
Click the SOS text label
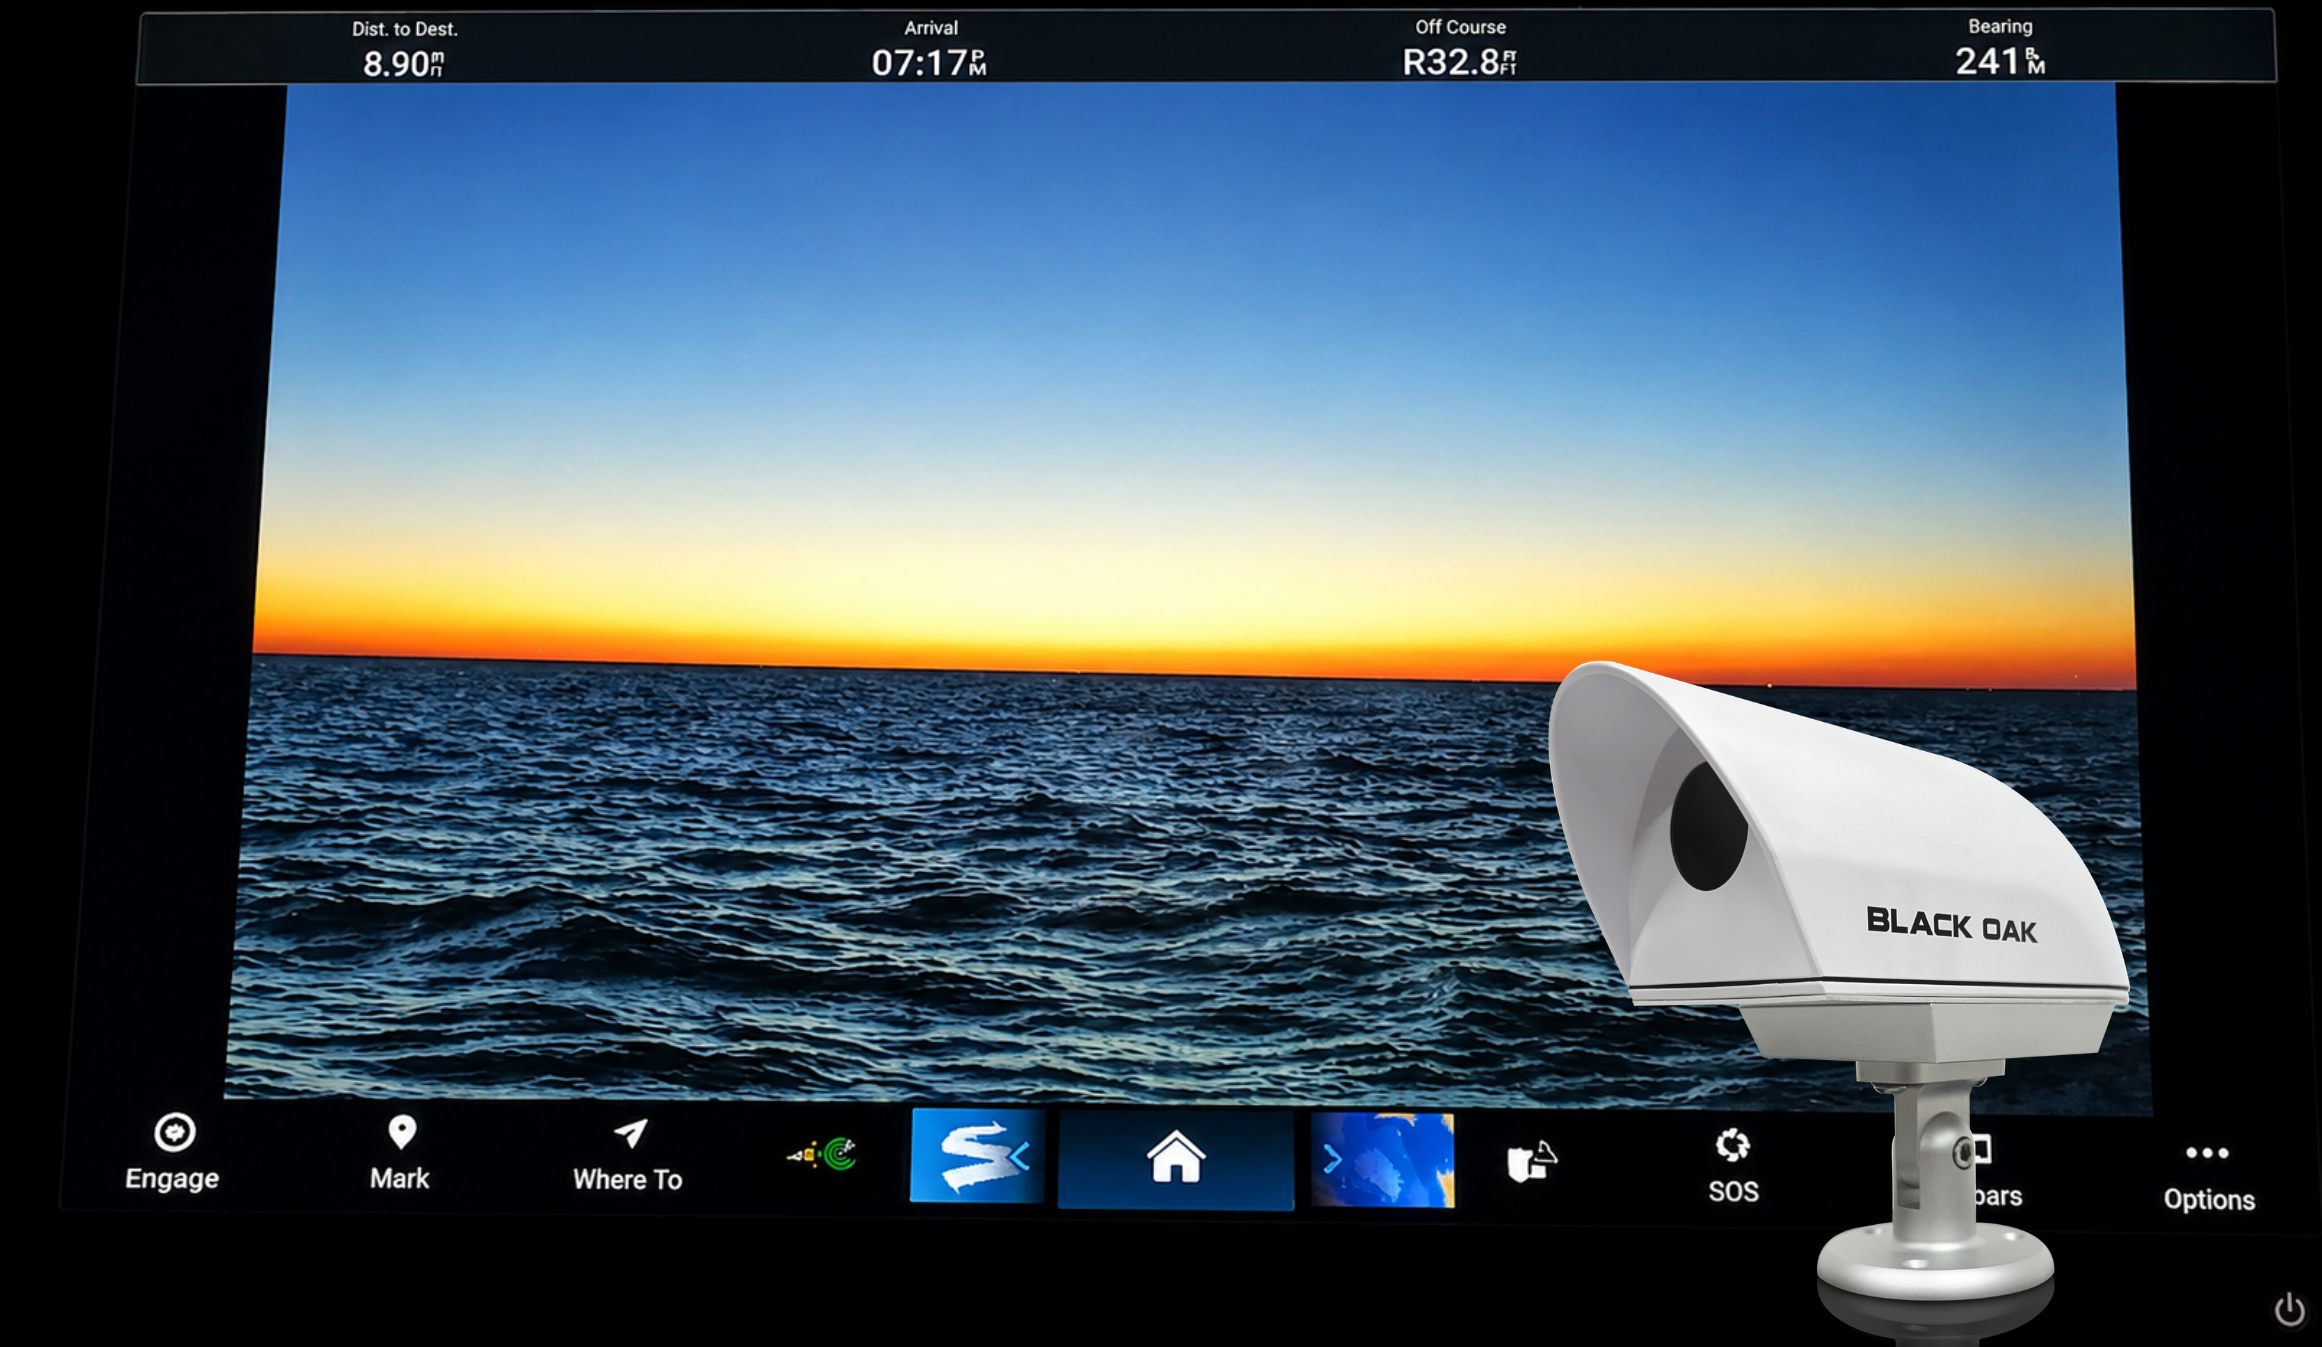pos(1733,1191)
